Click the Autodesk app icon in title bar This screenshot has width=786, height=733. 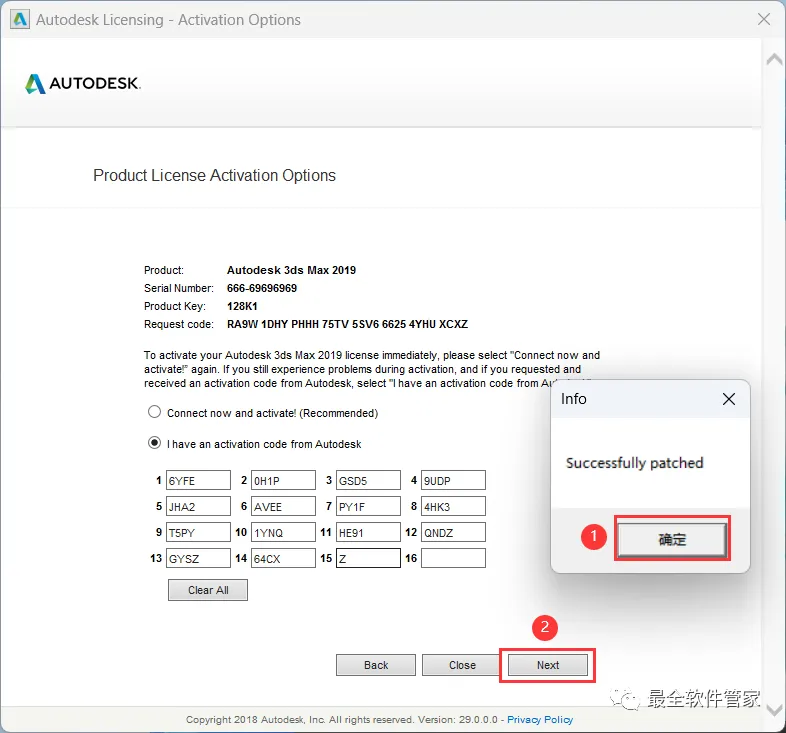coord(20,20)
